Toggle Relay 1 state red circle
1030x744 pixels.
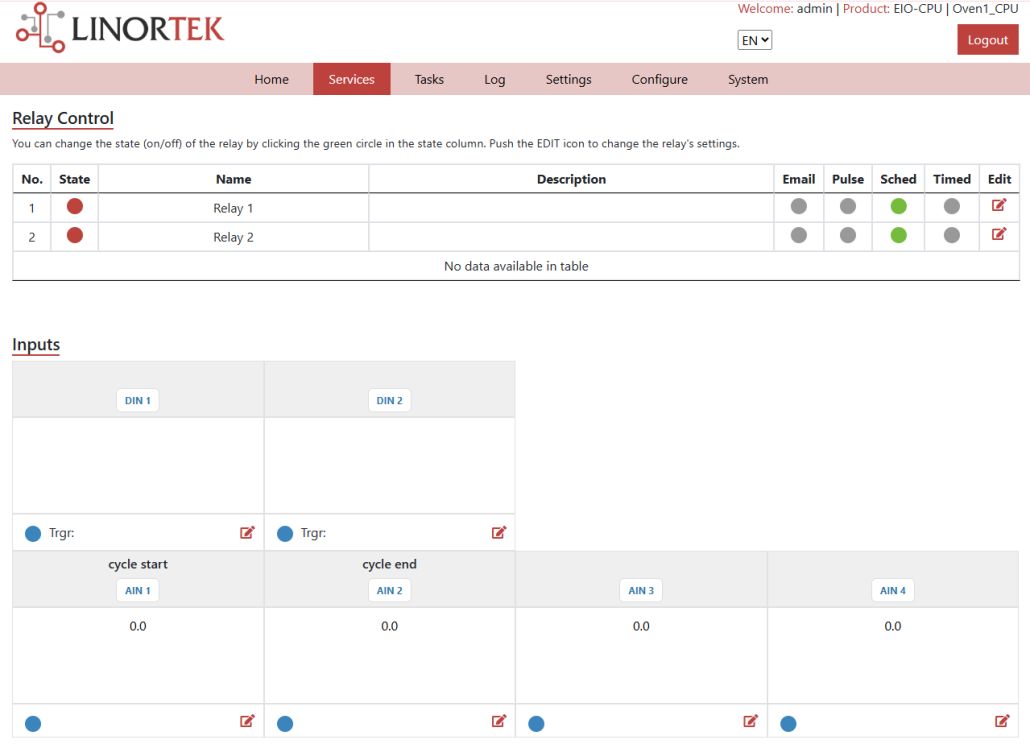[x=75, y=206]
